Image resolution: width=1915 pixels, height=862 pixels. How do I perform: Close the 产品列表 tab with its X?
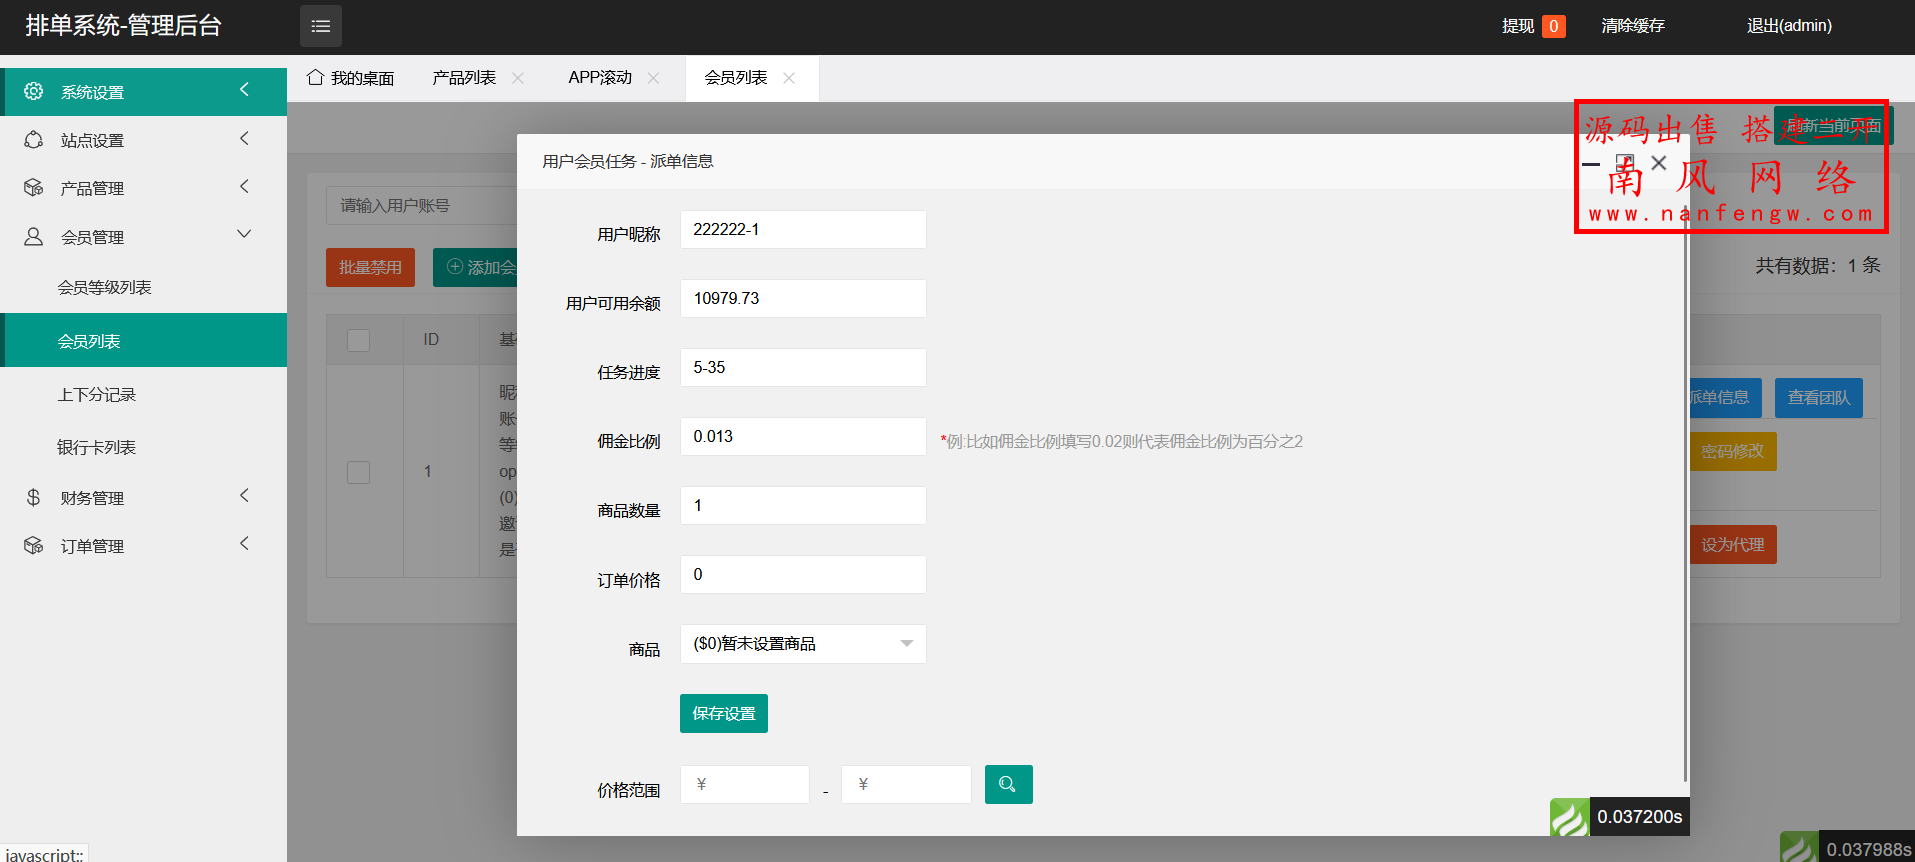[518, 78]
